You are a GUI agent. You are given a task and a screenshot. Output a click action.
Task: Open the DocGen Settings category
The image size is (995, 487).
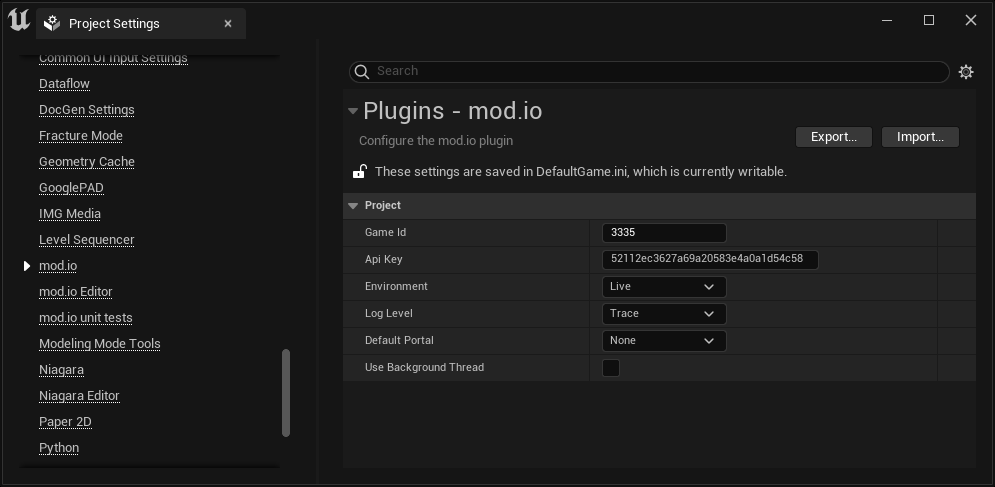tap(86, 110)
